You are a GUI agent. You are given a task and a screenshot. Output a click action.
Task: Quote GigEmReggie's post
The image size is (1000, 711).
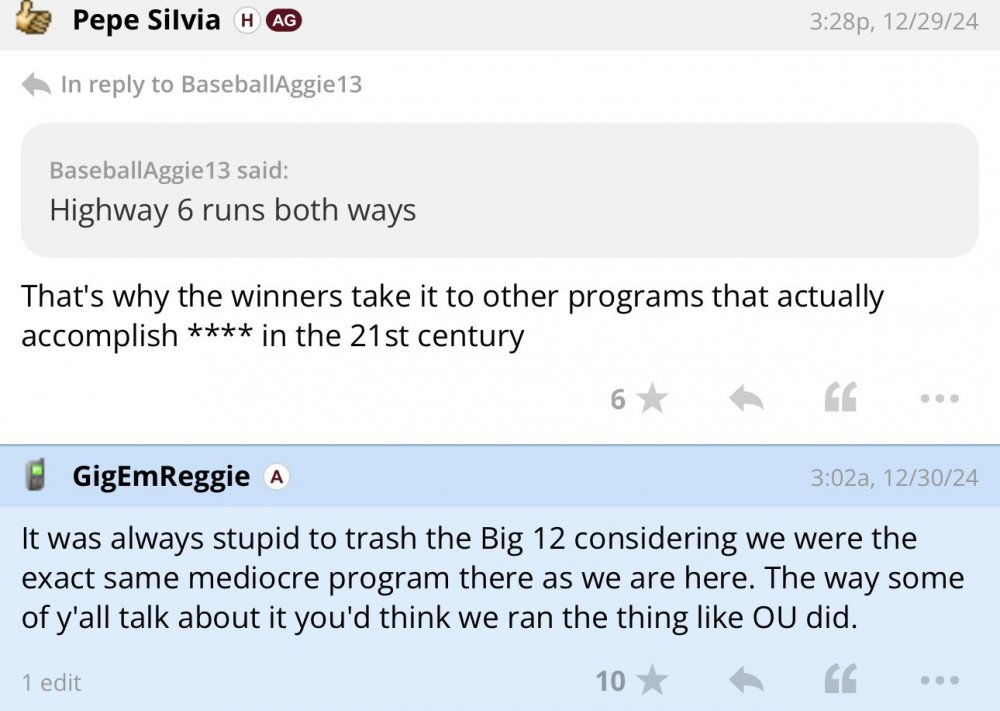[x=840, y=681]
